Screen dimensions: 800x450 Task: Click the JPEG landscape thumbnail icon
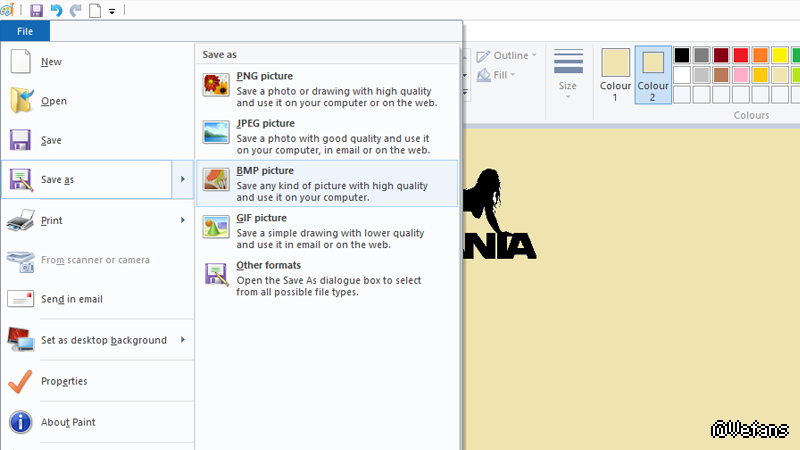(x=216, y=132)
